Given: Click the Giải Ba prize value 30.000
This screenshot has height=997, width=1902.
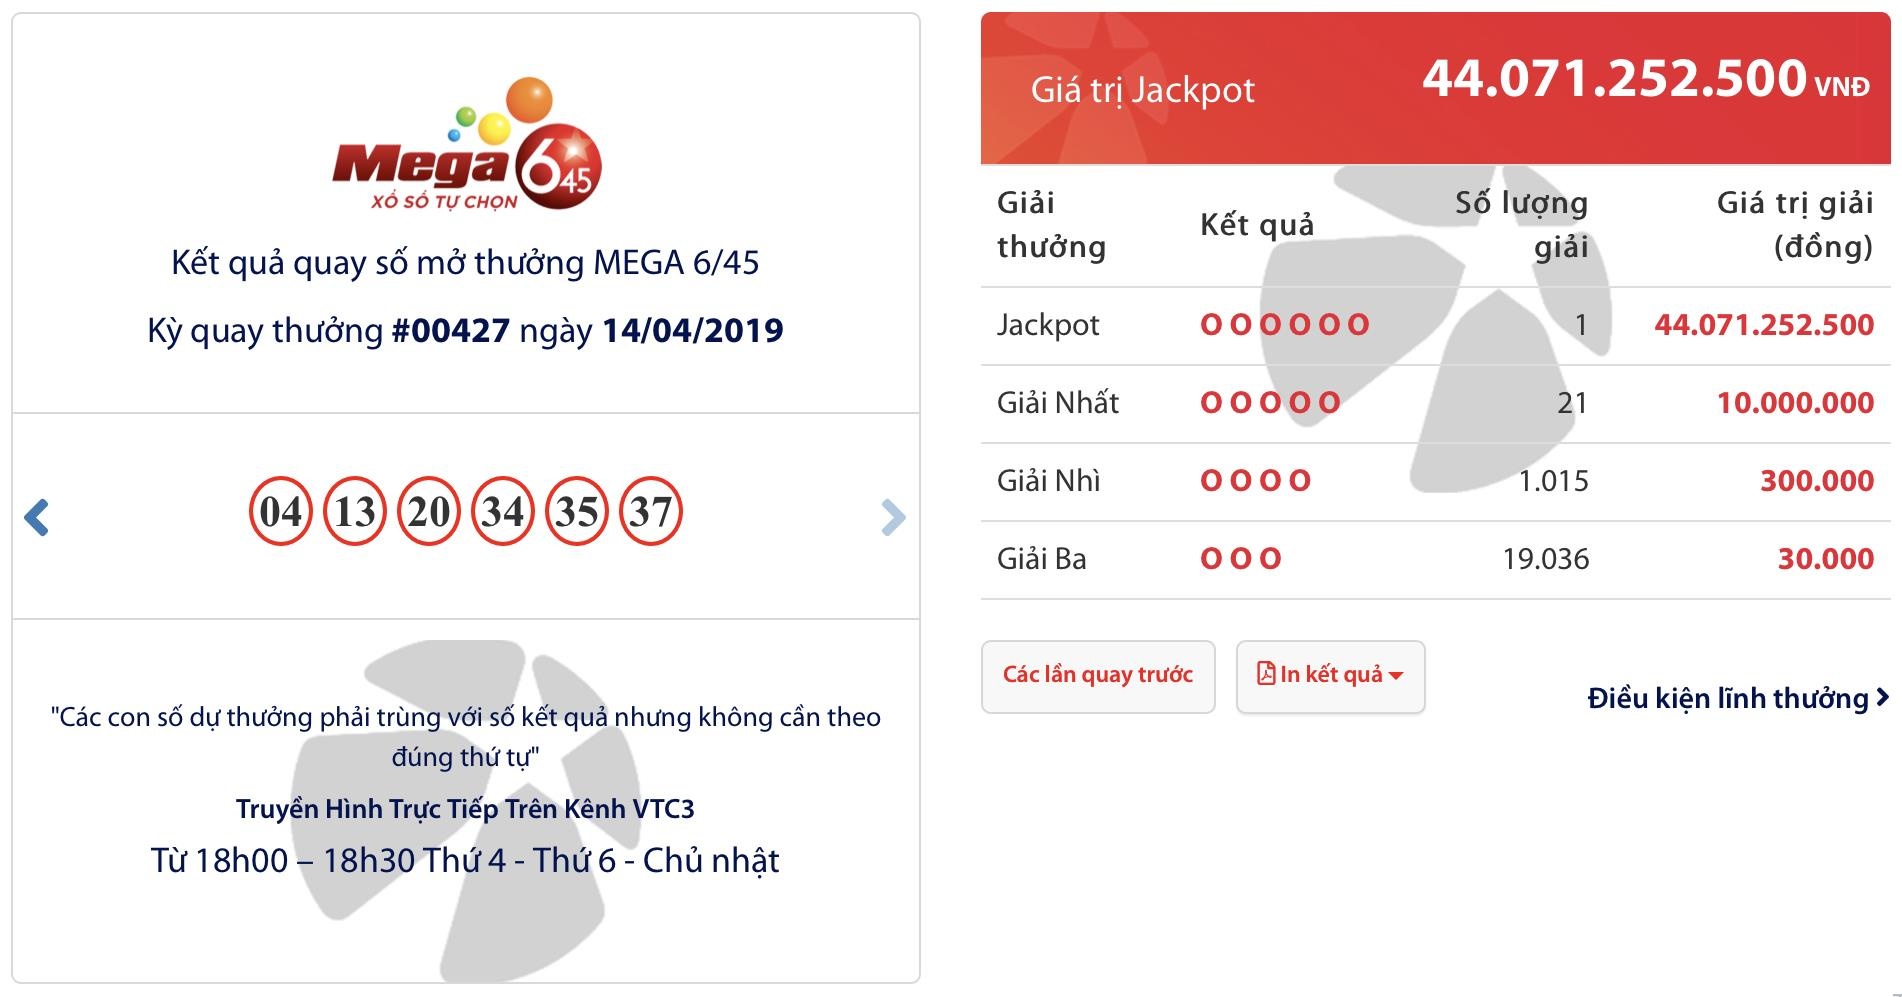Looking at the screenshot, I should pos(1825,559).
